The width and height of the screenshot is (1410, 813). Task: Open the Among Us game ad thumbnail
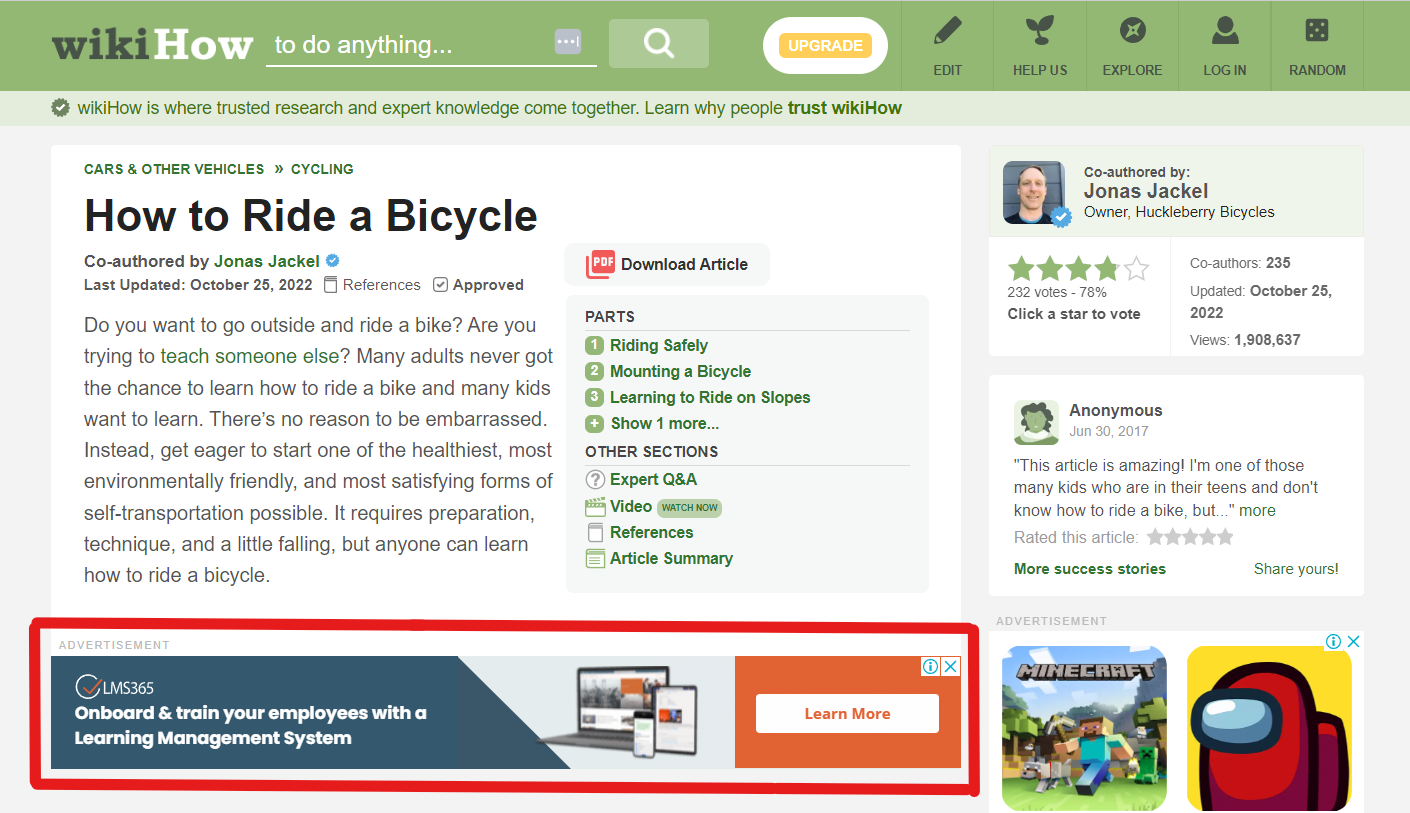pos(1269,728)
